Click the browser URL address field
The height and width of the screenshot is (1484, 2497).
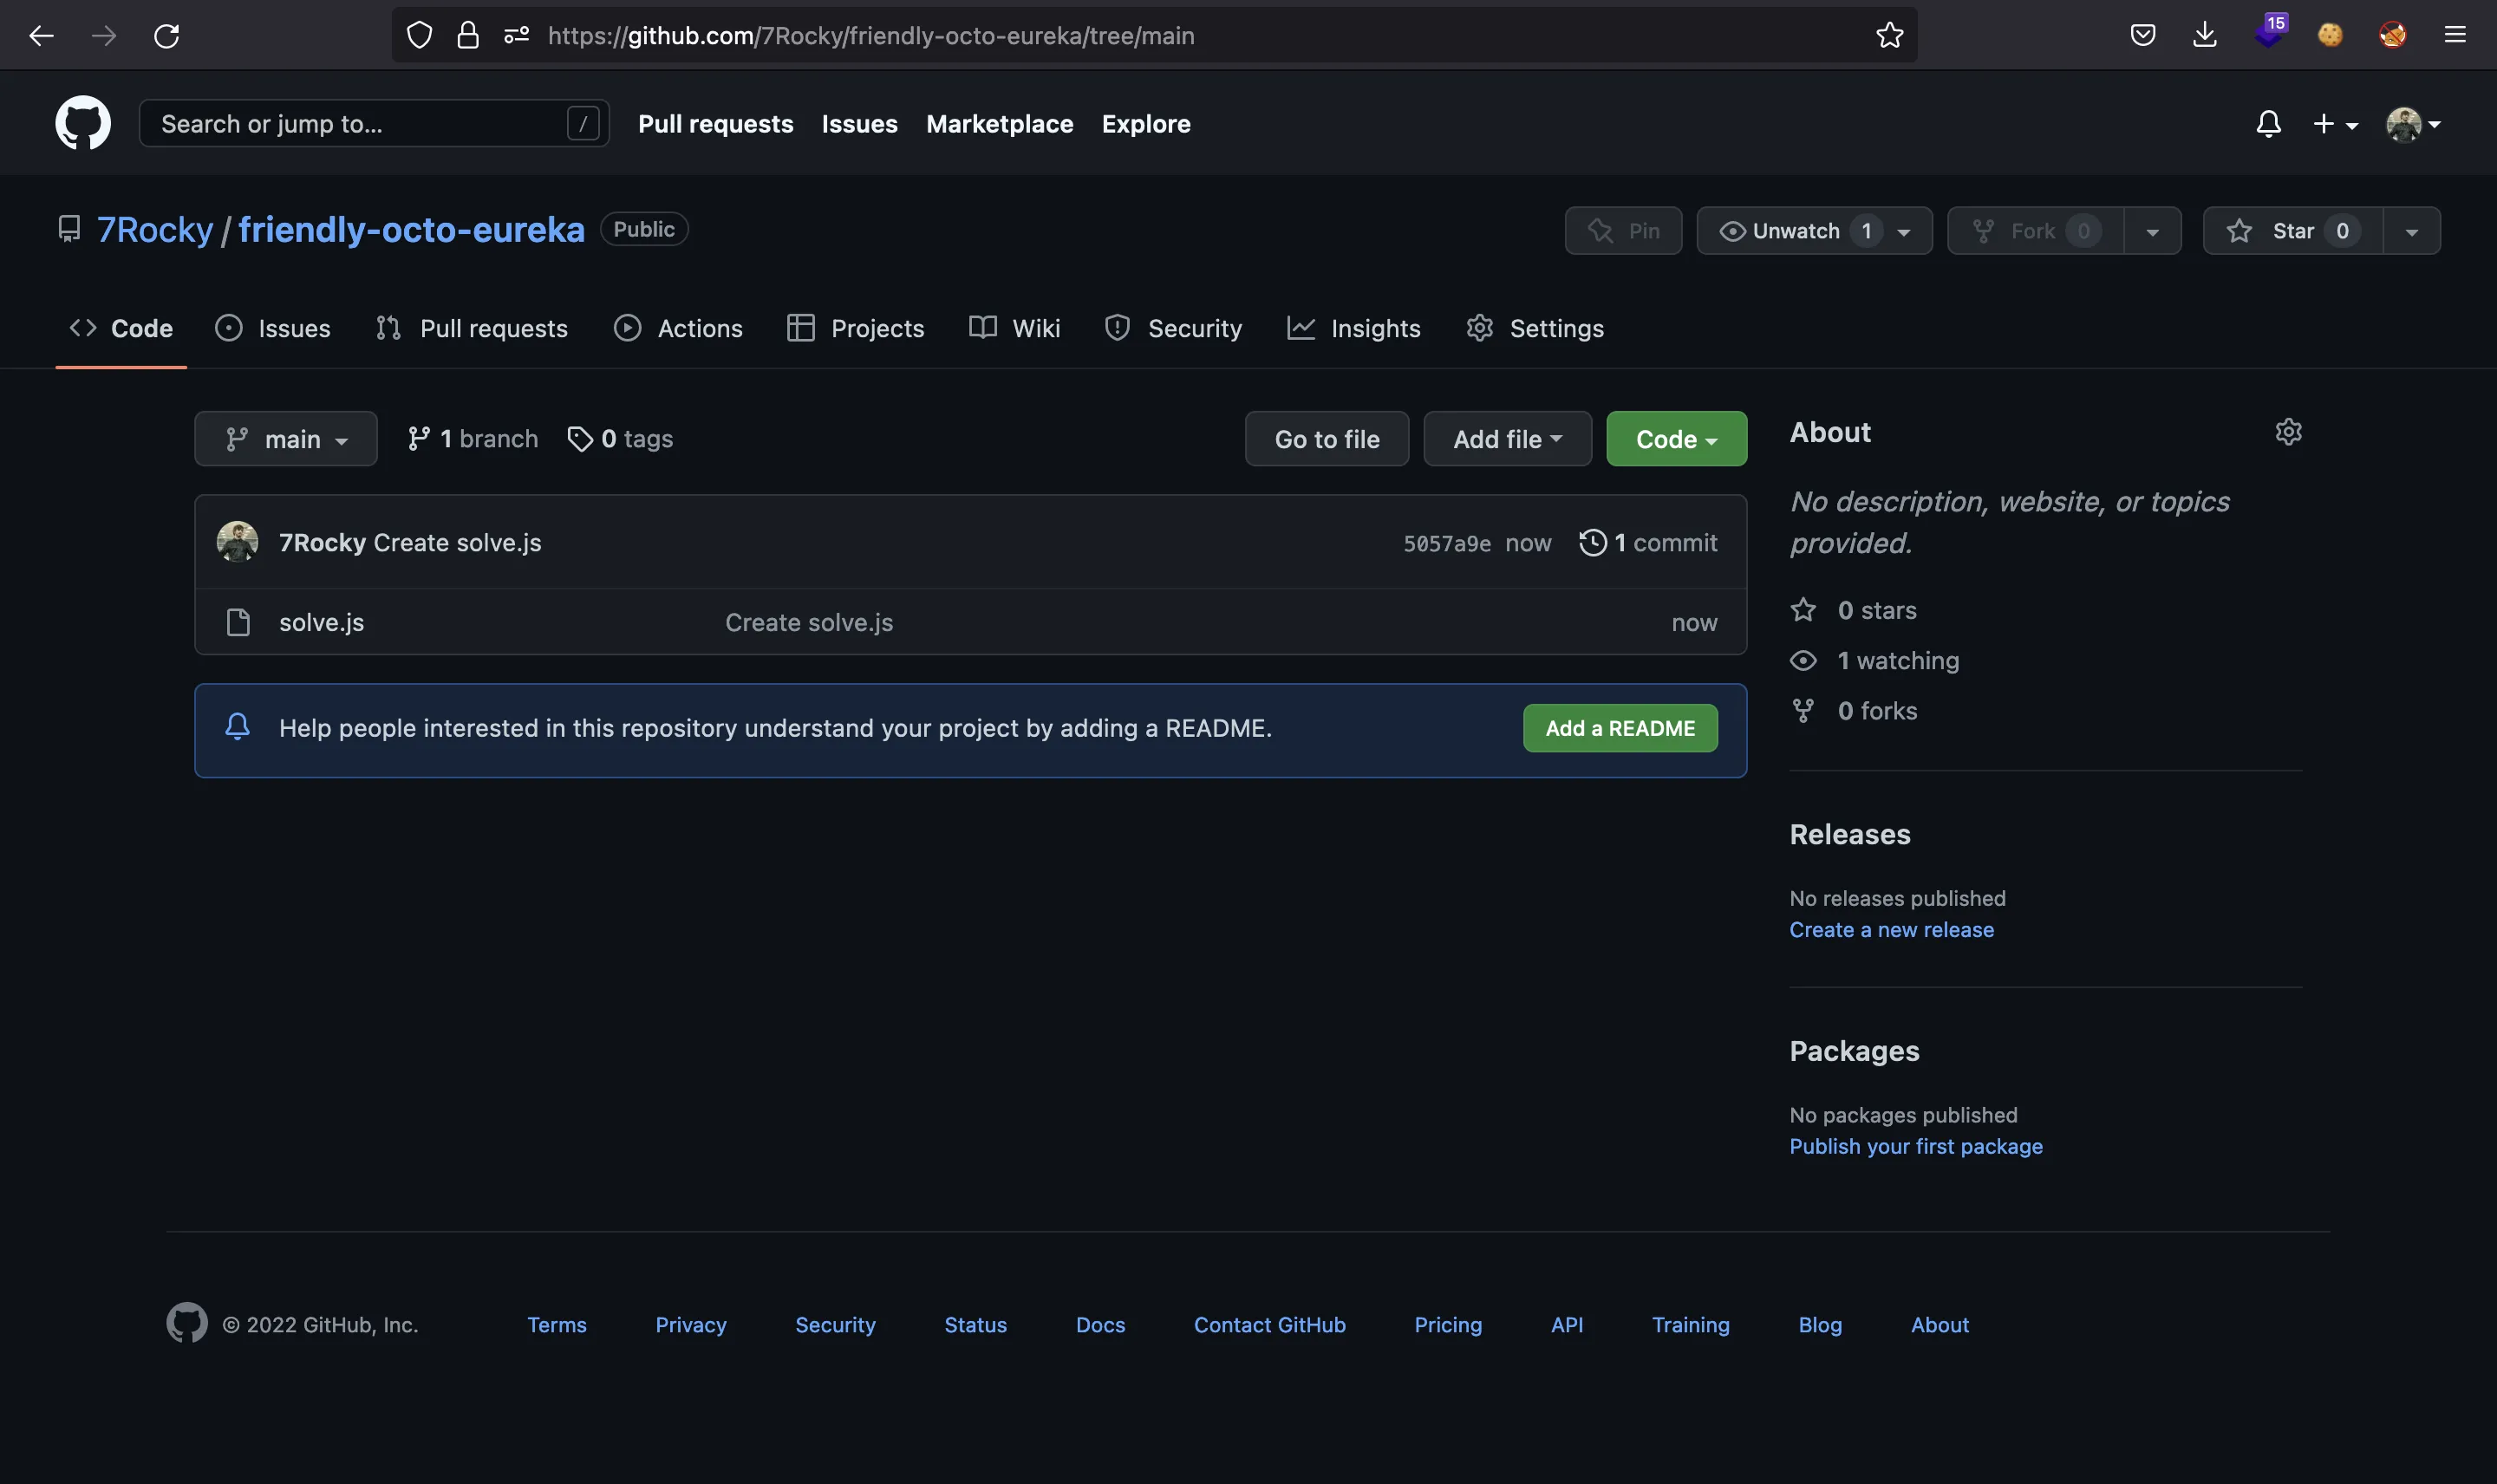[x=1155, y=36]
